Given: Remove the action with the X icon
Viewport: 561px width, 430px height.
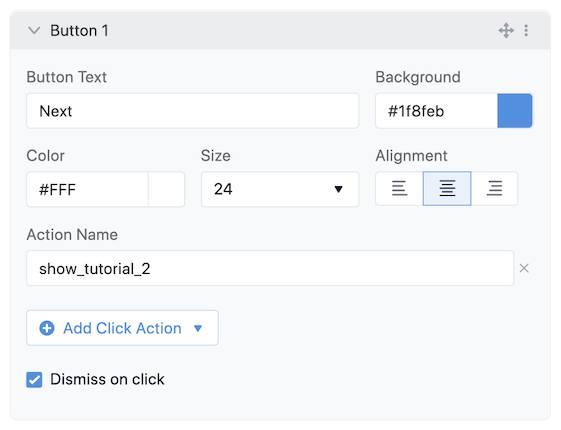Looking at the screenshot, I should click(524, 268).
